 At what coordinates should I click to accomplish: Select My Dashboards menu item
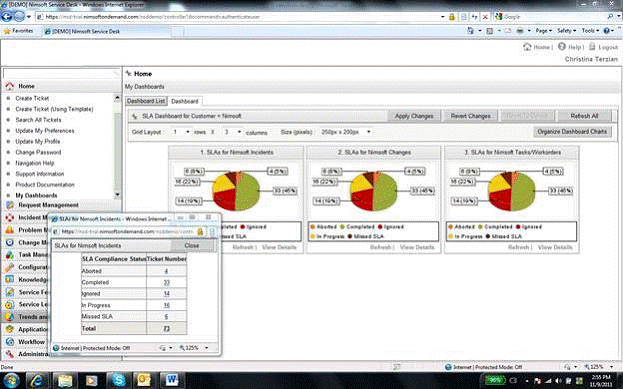click(x=36, y=195)
